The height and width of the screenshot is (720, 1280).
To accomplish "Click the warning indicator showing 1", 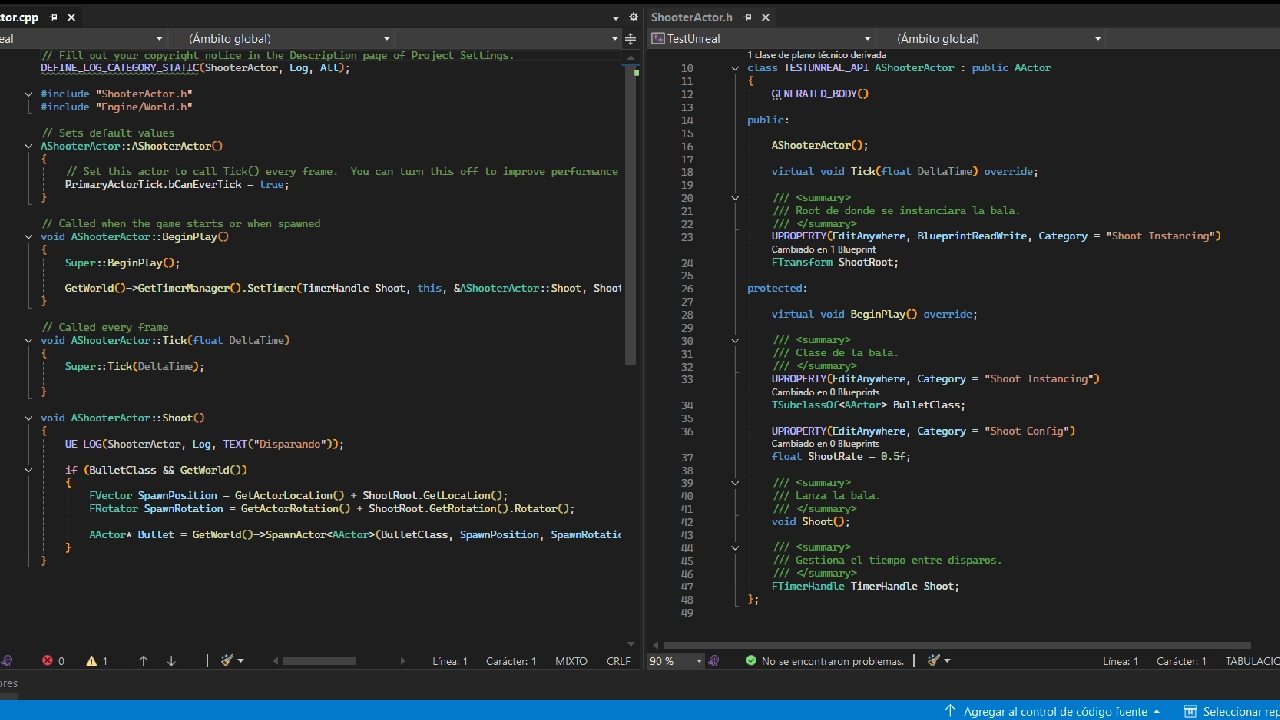I will (x=93, y=660).
